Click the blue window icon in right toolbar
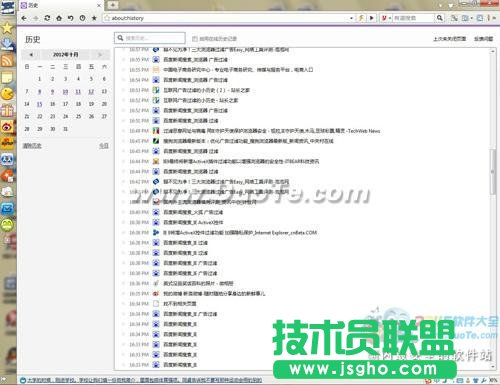The image size is (500, 385). click(479, 18)
